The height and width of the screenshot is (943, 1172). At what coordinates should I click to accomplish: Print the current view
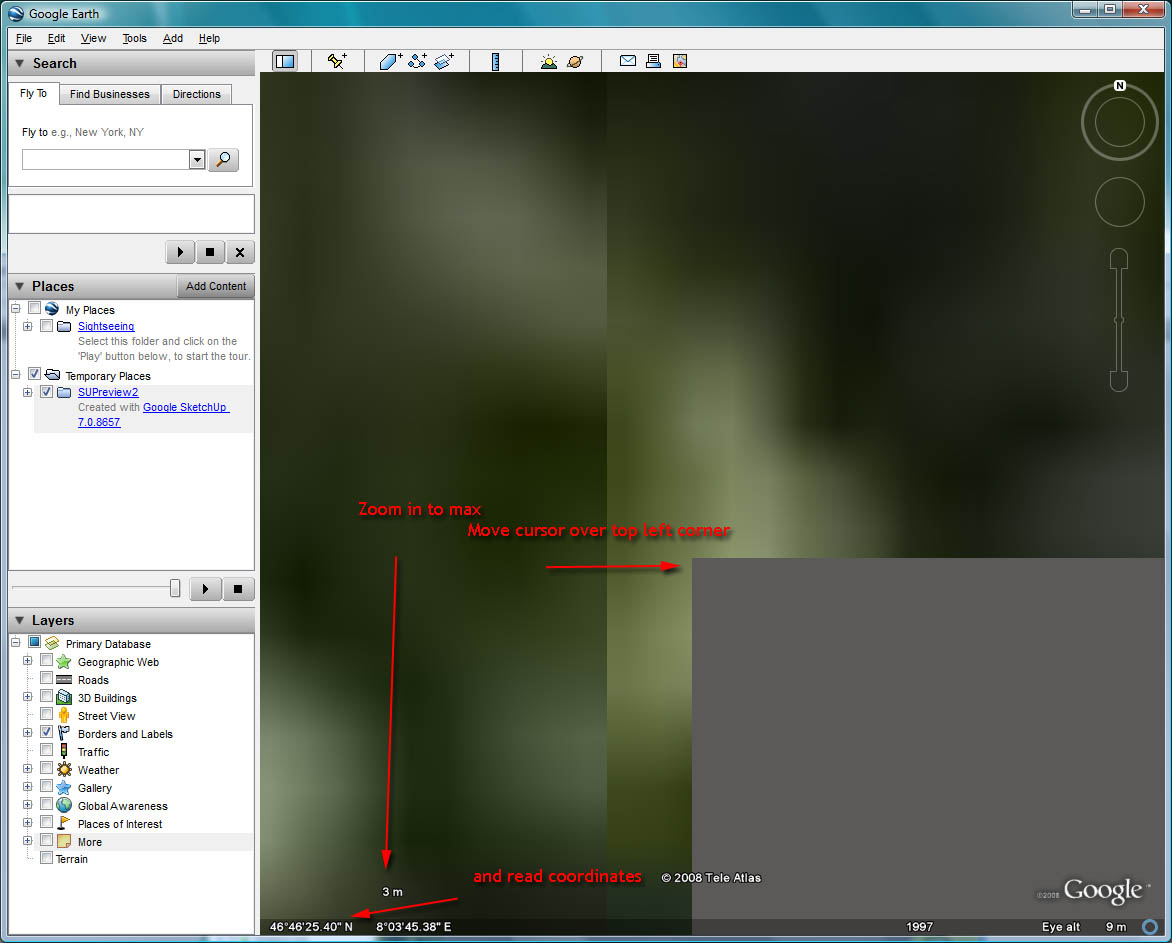(x=653, y=61)
